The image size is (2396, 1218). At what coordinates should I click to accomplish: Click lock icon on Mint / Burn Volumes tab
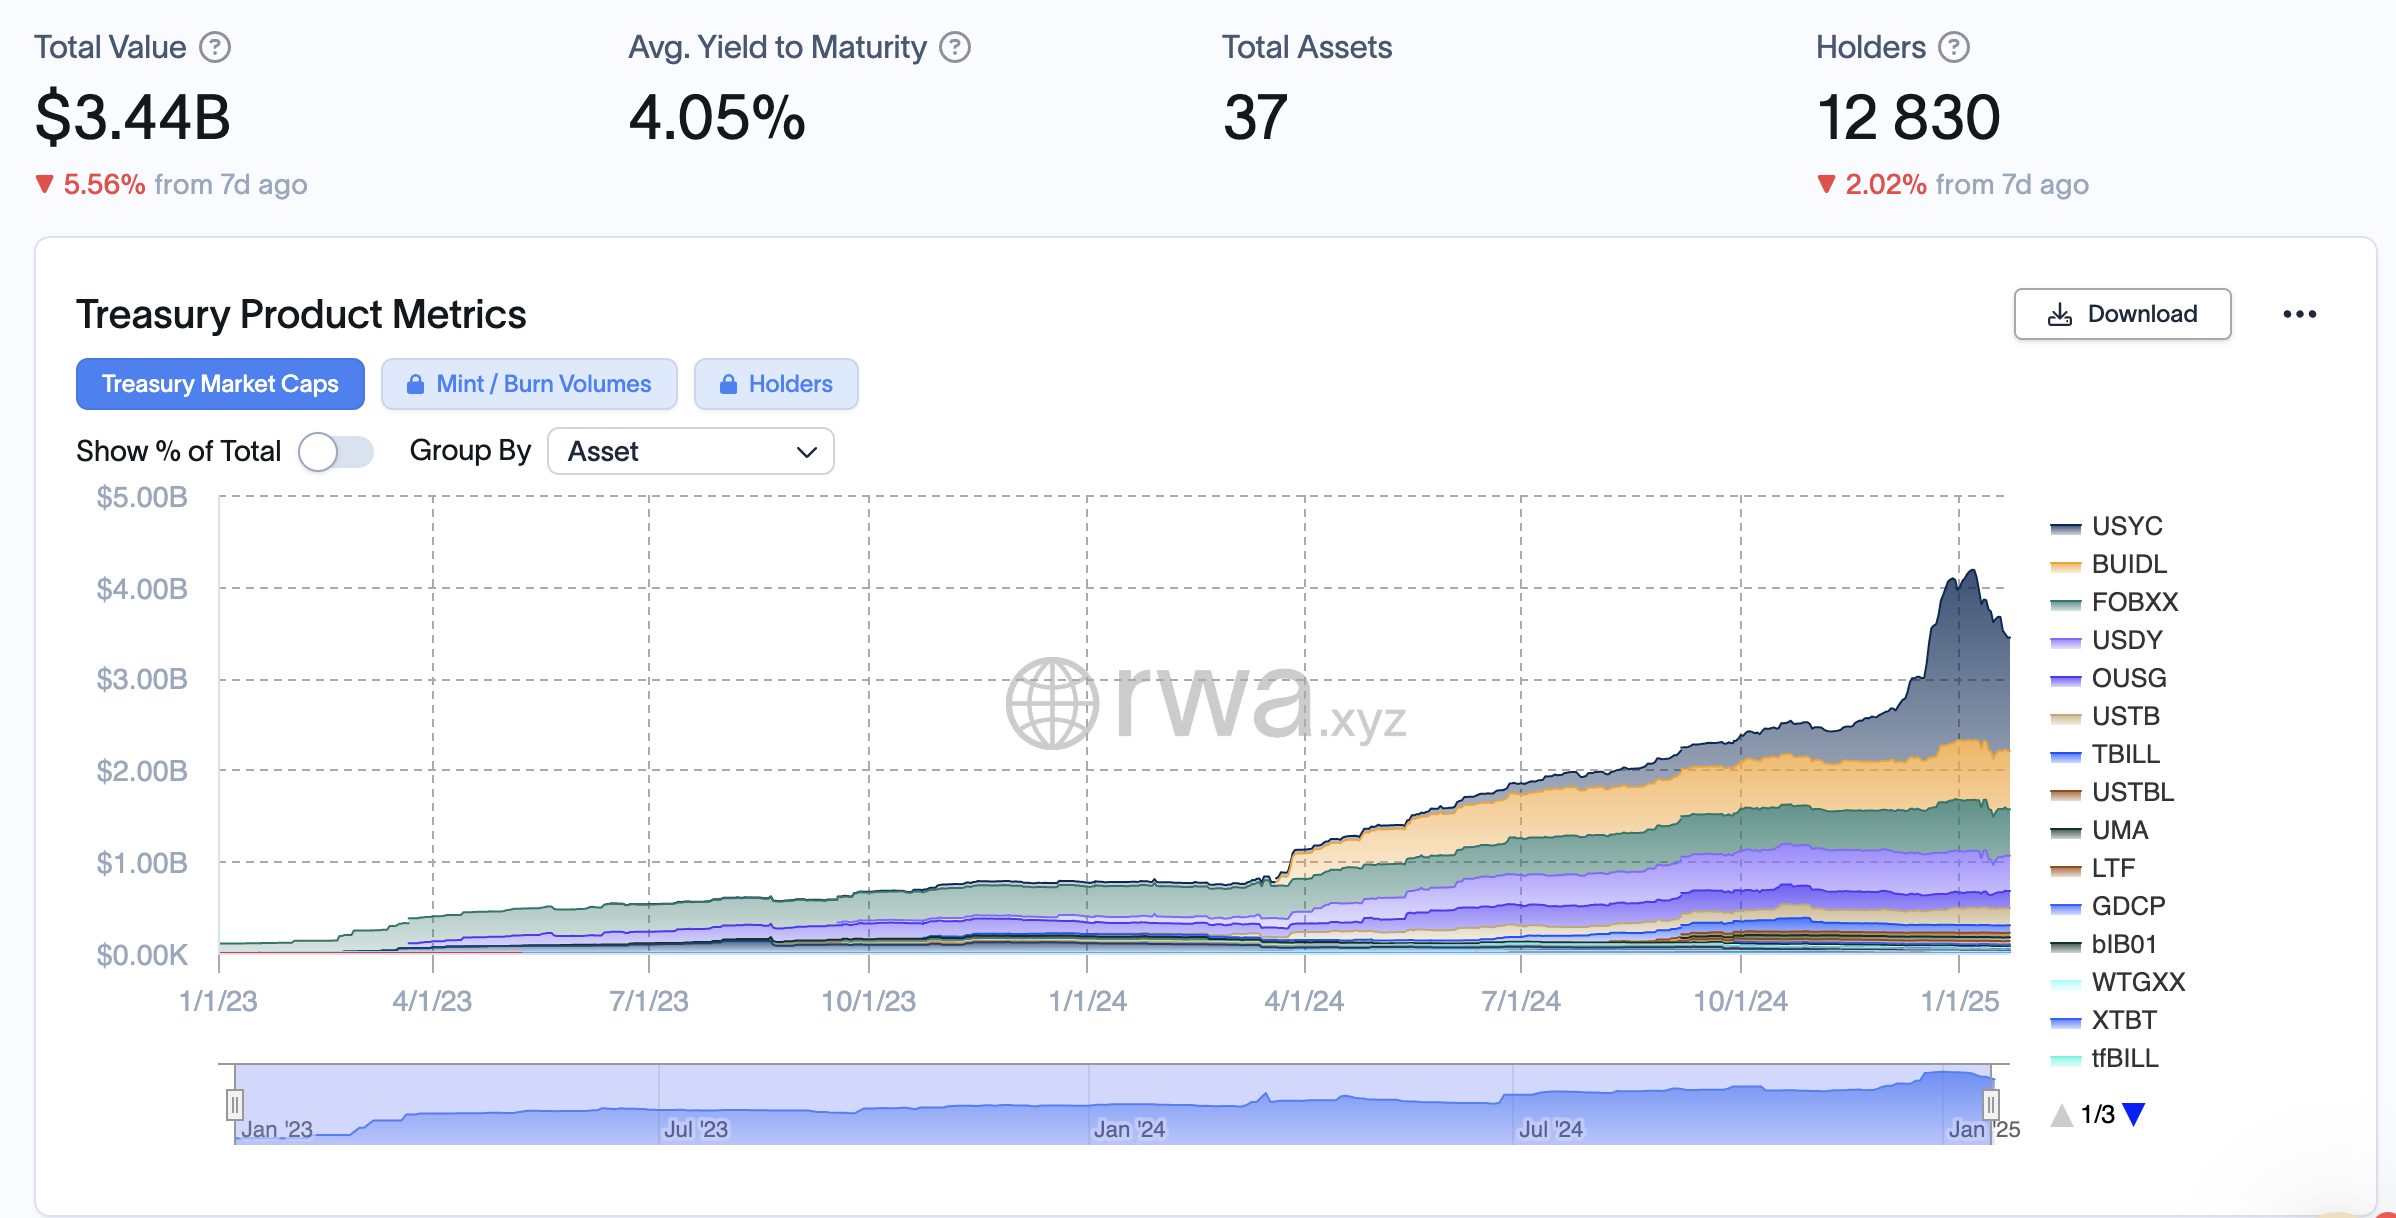click(415, 384)
